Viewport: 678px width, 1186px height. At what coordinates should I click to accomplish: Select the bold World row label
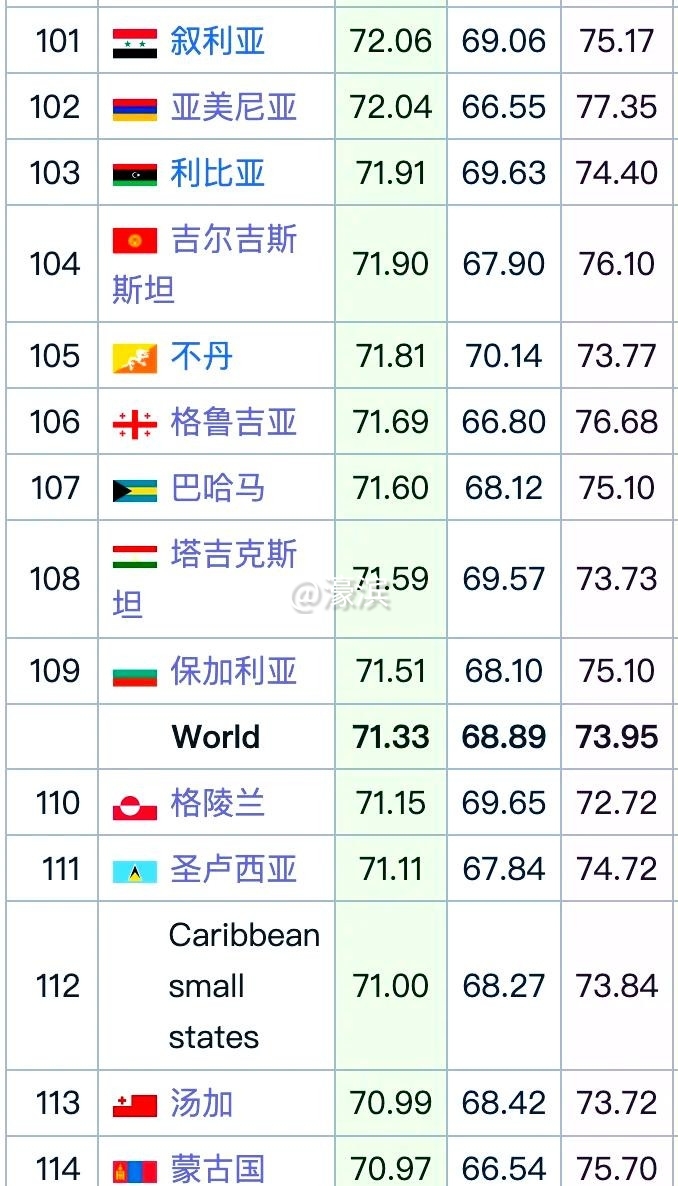[215, 737]
